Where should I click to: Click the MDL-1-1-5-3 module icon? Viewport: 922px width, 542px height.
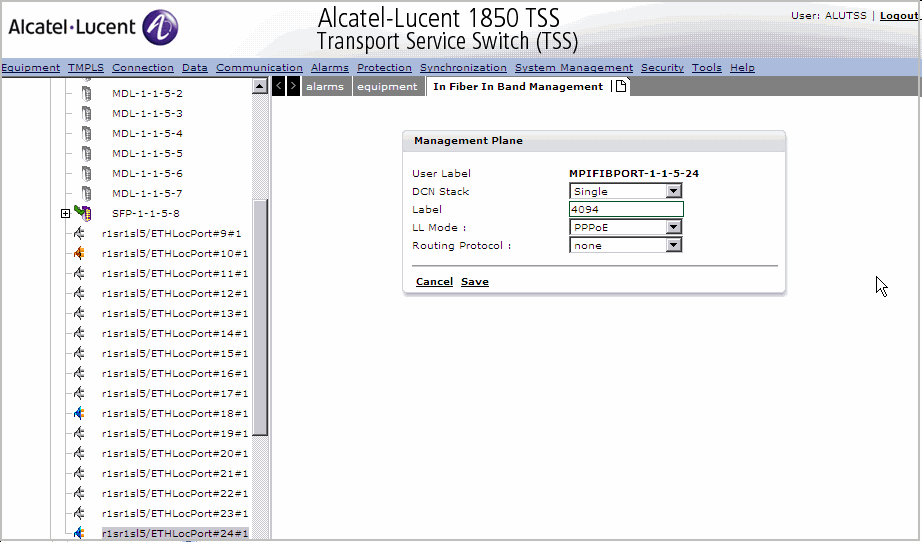coord(86,113)
